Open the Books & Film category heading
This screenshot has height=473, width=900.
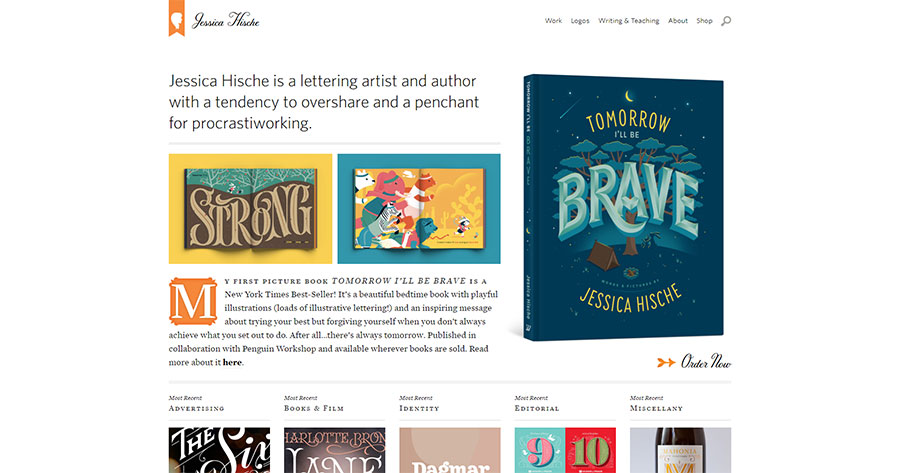[314, 408]
